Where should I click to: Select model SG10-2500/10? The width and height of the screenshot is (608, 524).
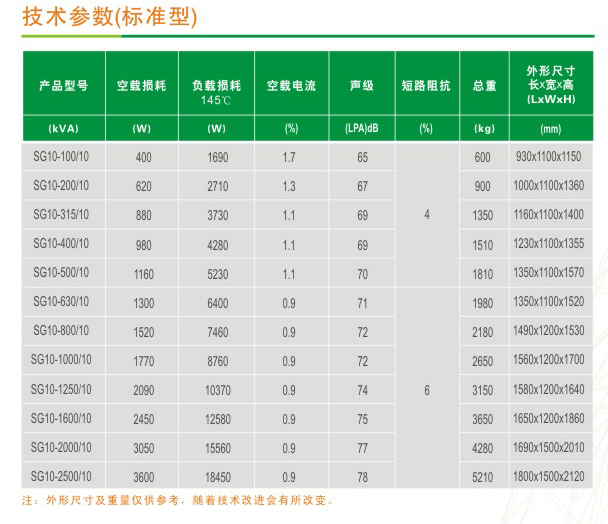click(61, 476)
